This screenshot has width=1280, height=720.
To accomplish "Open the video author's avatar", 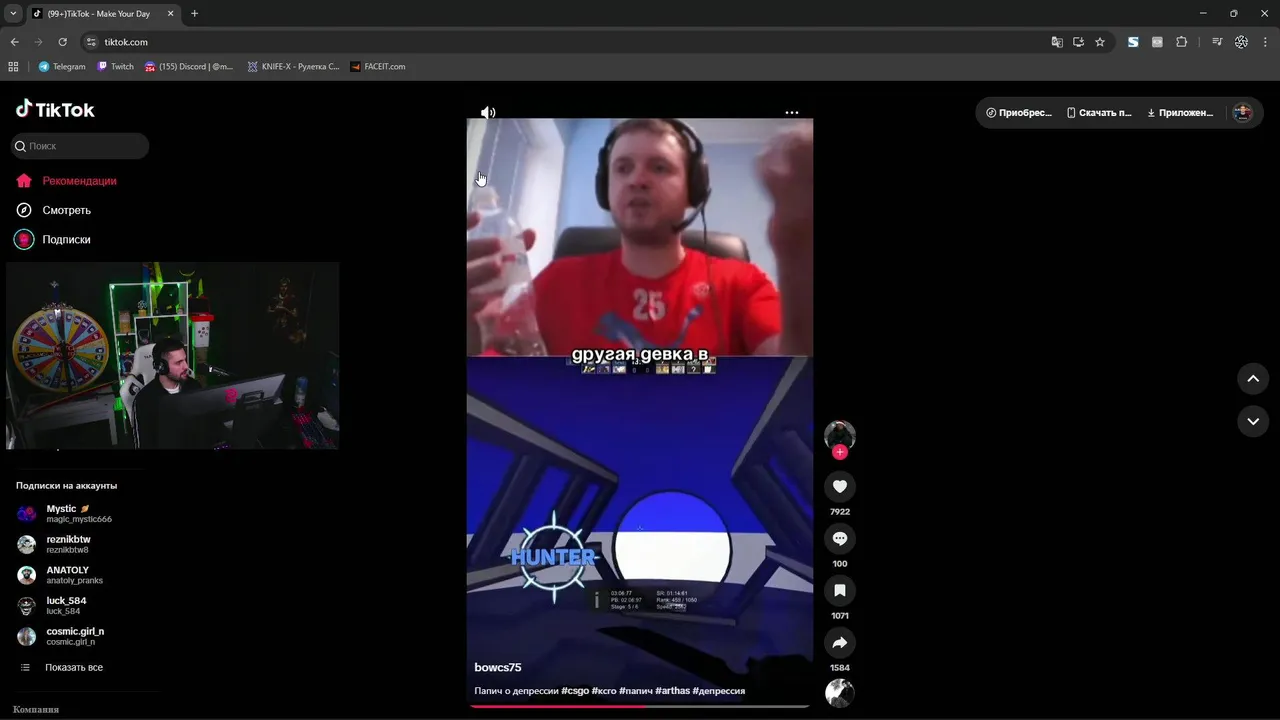I will (x=840, y=435).
